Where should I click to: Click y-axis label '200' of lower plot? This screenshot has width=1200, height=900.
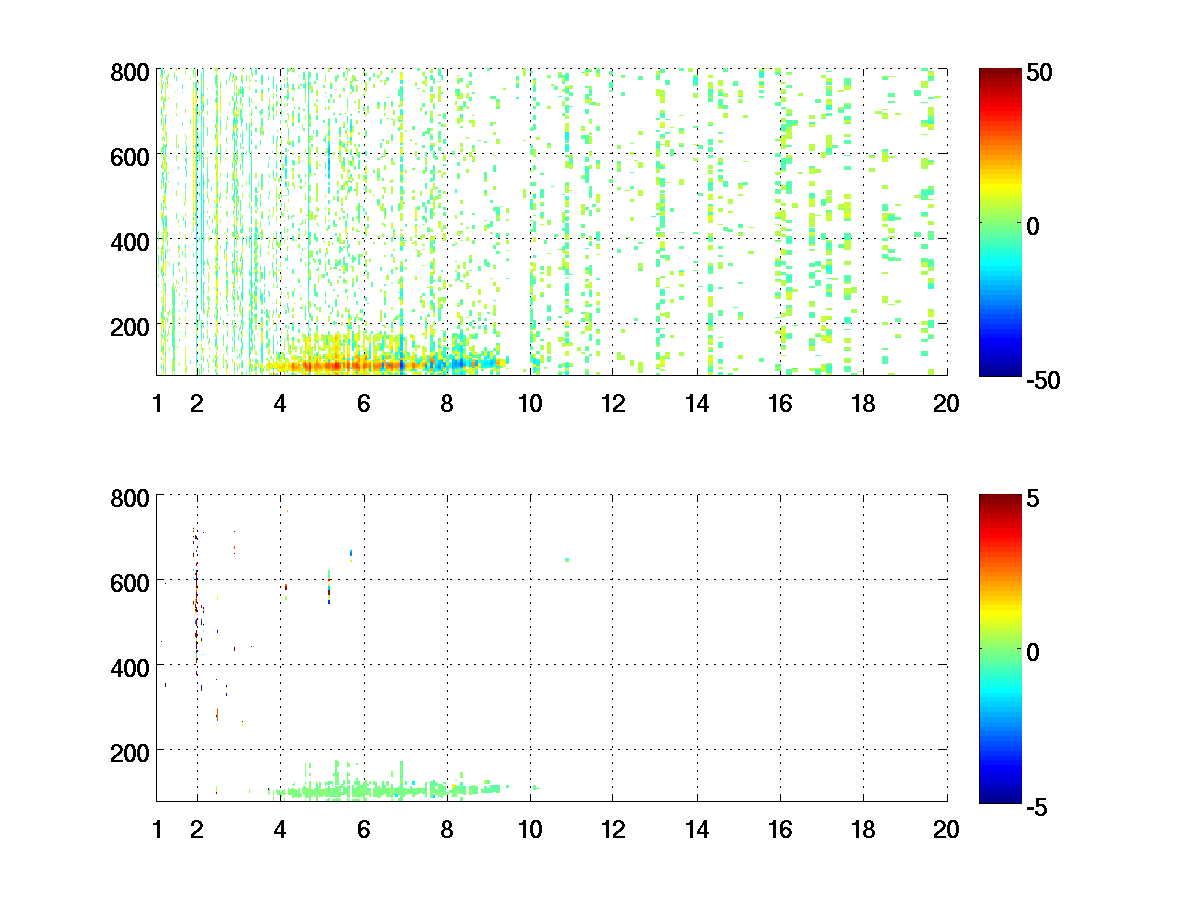[131, 751]
